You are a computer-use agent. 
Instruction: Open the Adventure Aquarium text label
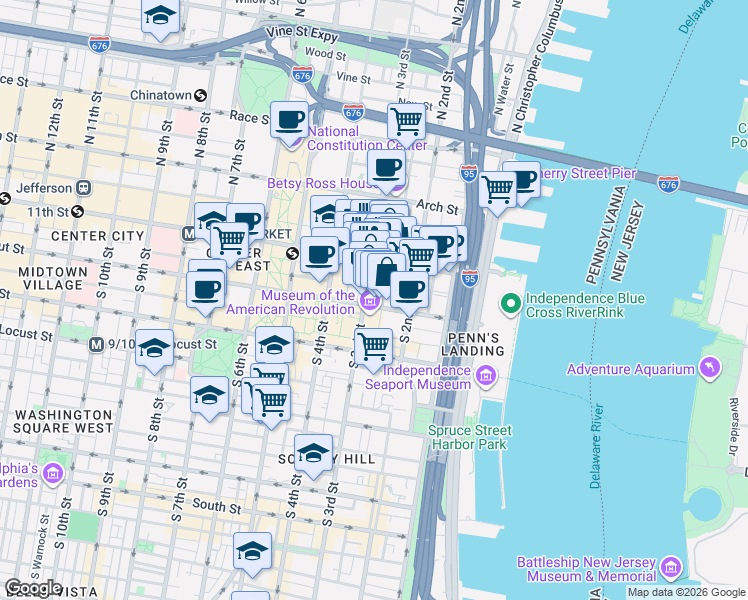[631, 369]
